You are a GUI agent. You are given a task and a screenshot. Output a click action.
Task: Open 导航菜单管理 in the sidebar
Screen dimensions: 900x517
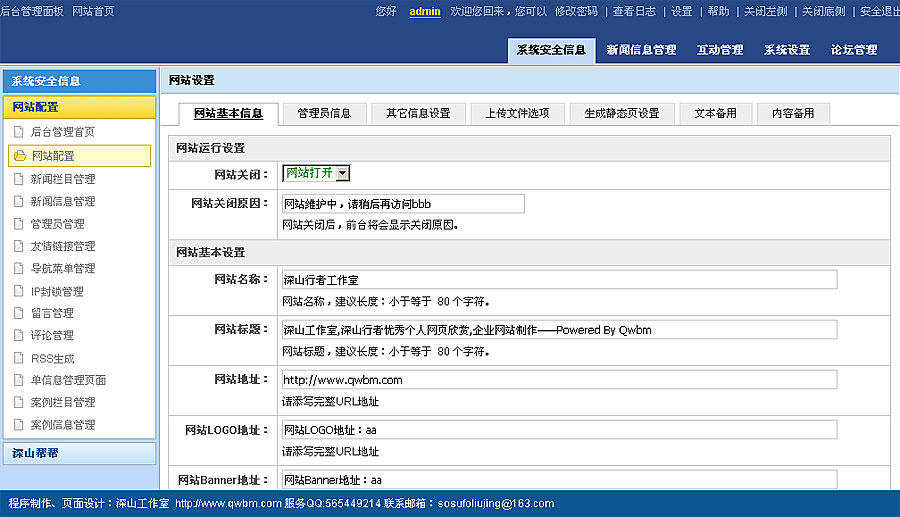point(63,268)
